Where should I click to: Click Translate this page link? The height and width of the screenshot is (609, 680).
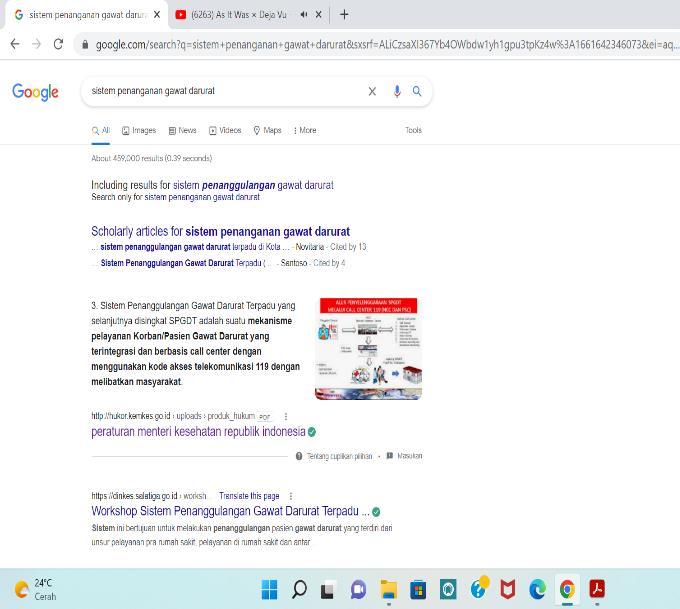coord(249,496)
